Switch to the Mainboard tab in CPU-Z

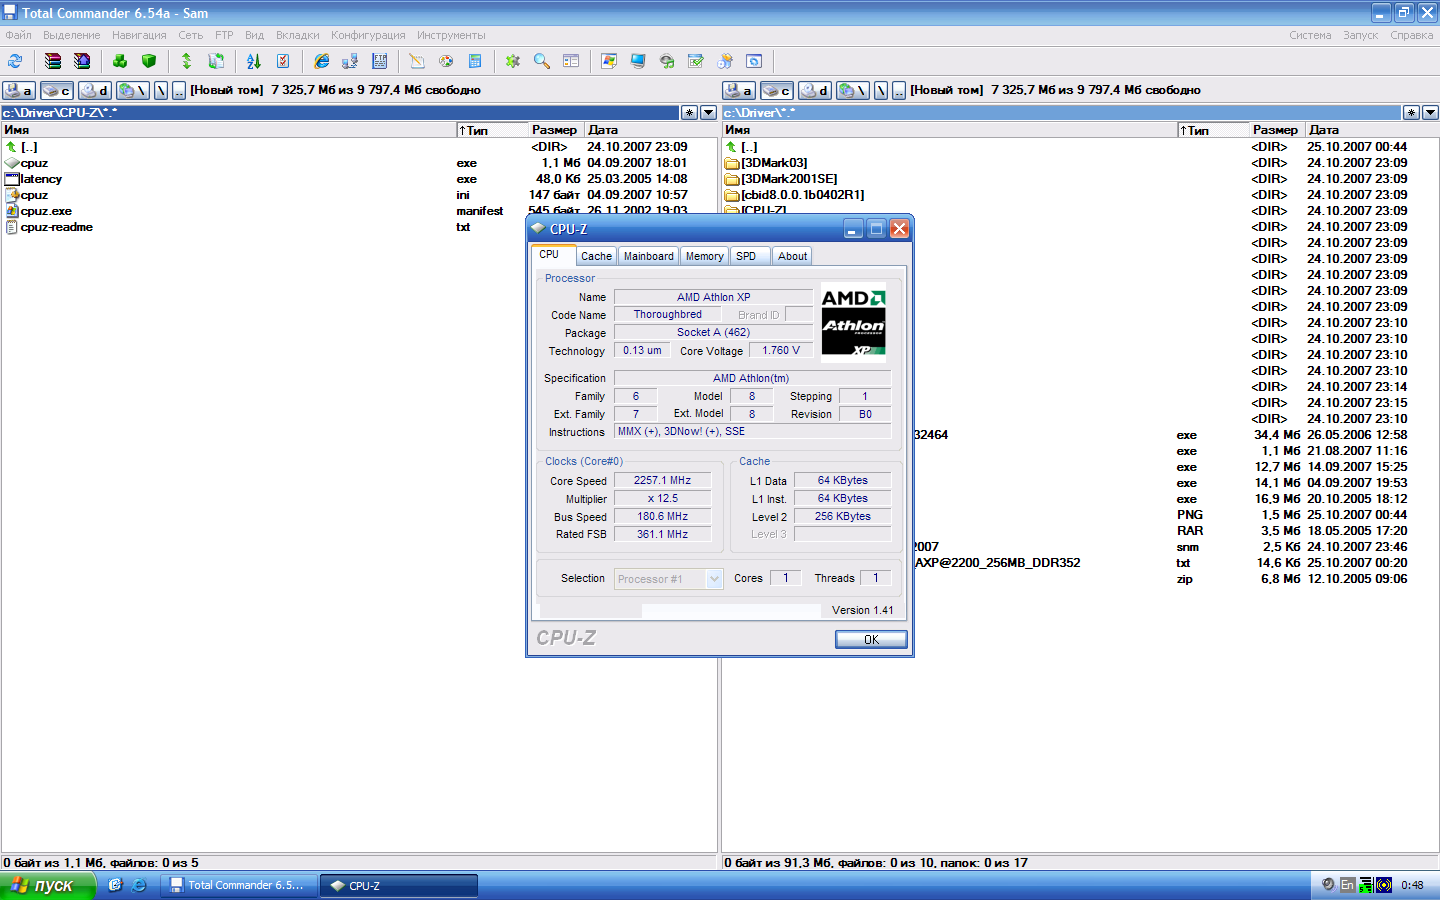point(649,256)
